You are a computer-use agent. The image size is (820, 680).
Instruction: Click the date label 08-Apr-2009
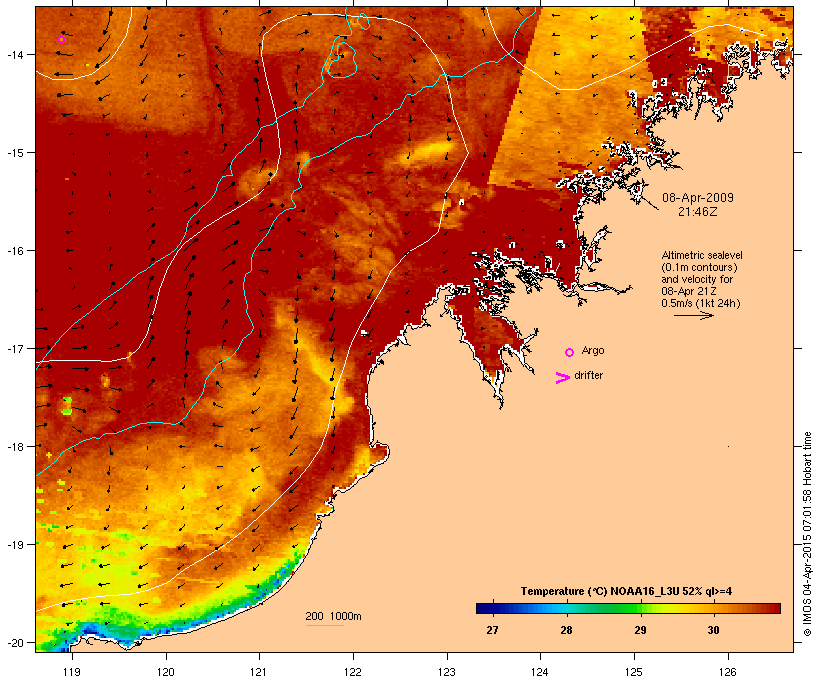[x=698, y=198]
